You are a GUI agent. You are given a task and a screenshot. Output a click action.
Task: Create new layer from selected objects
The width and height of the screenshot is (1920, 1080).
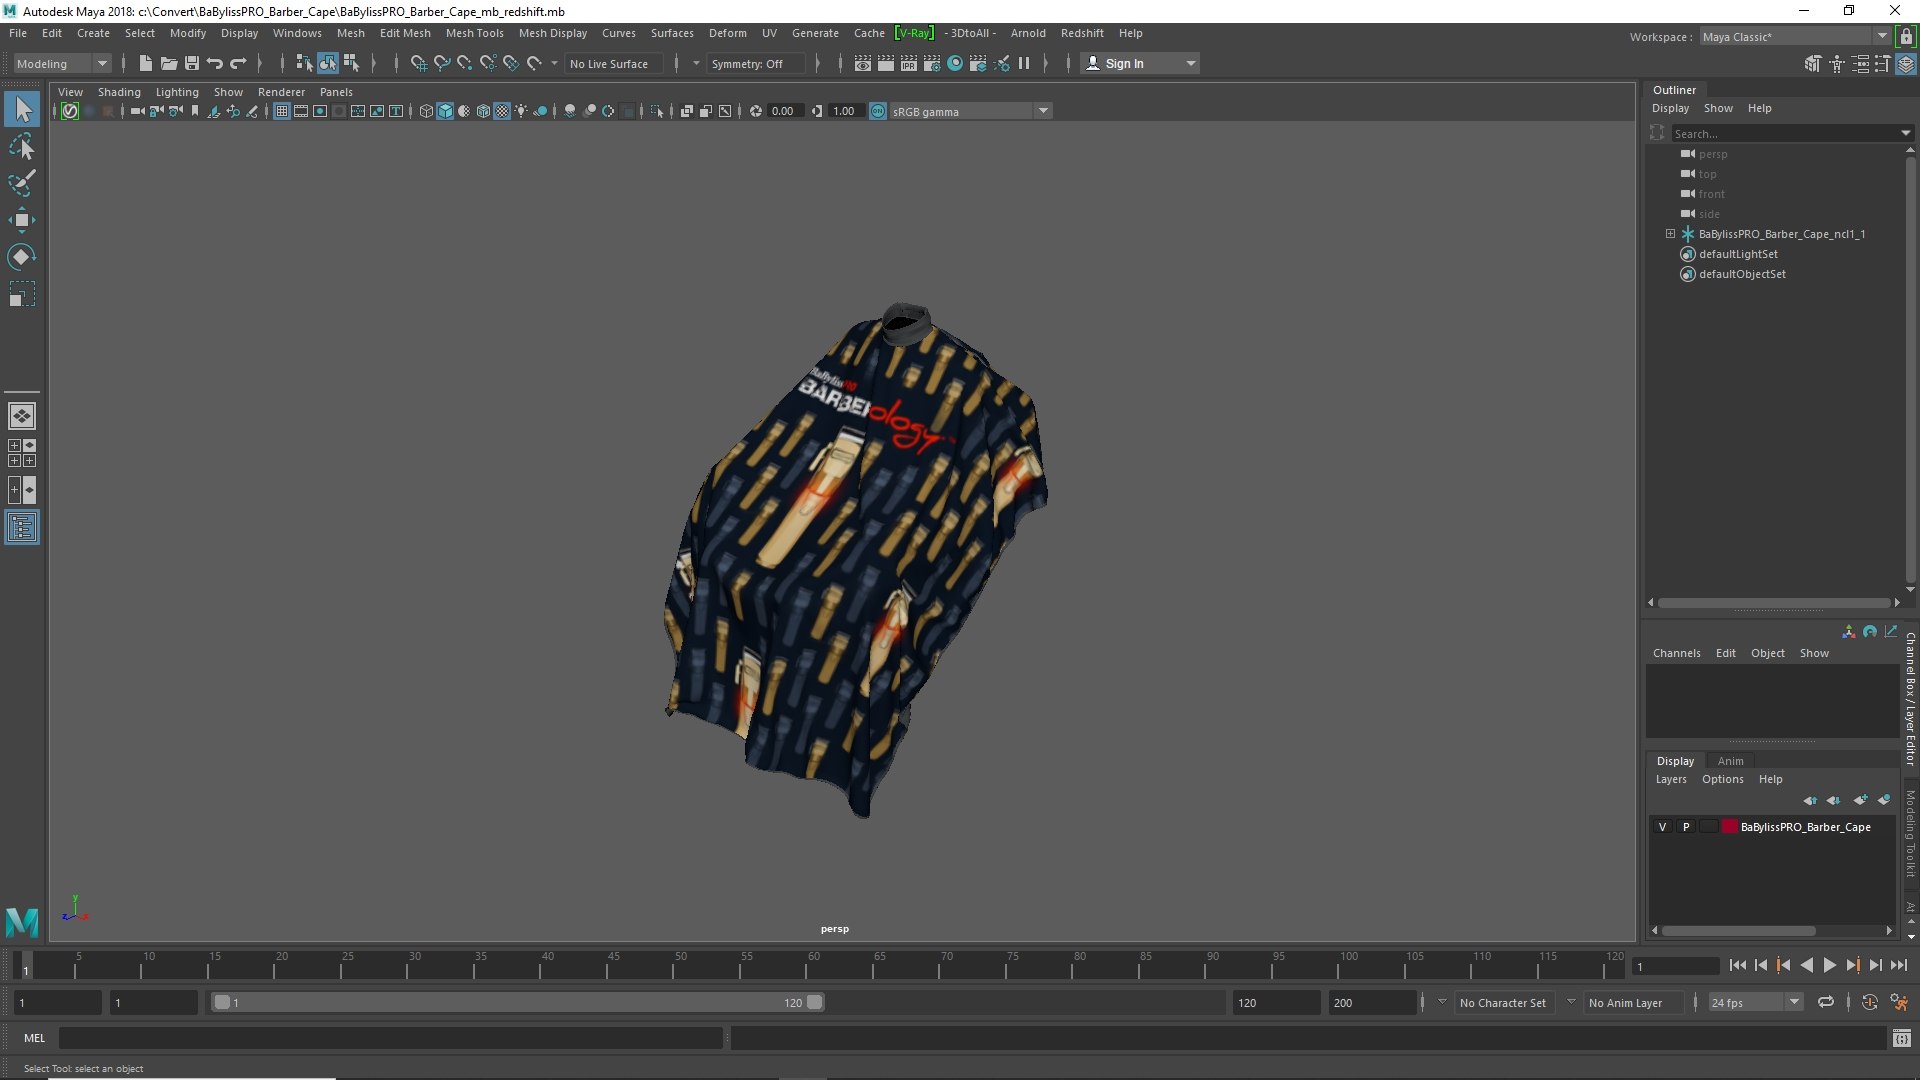point(1885,800)
